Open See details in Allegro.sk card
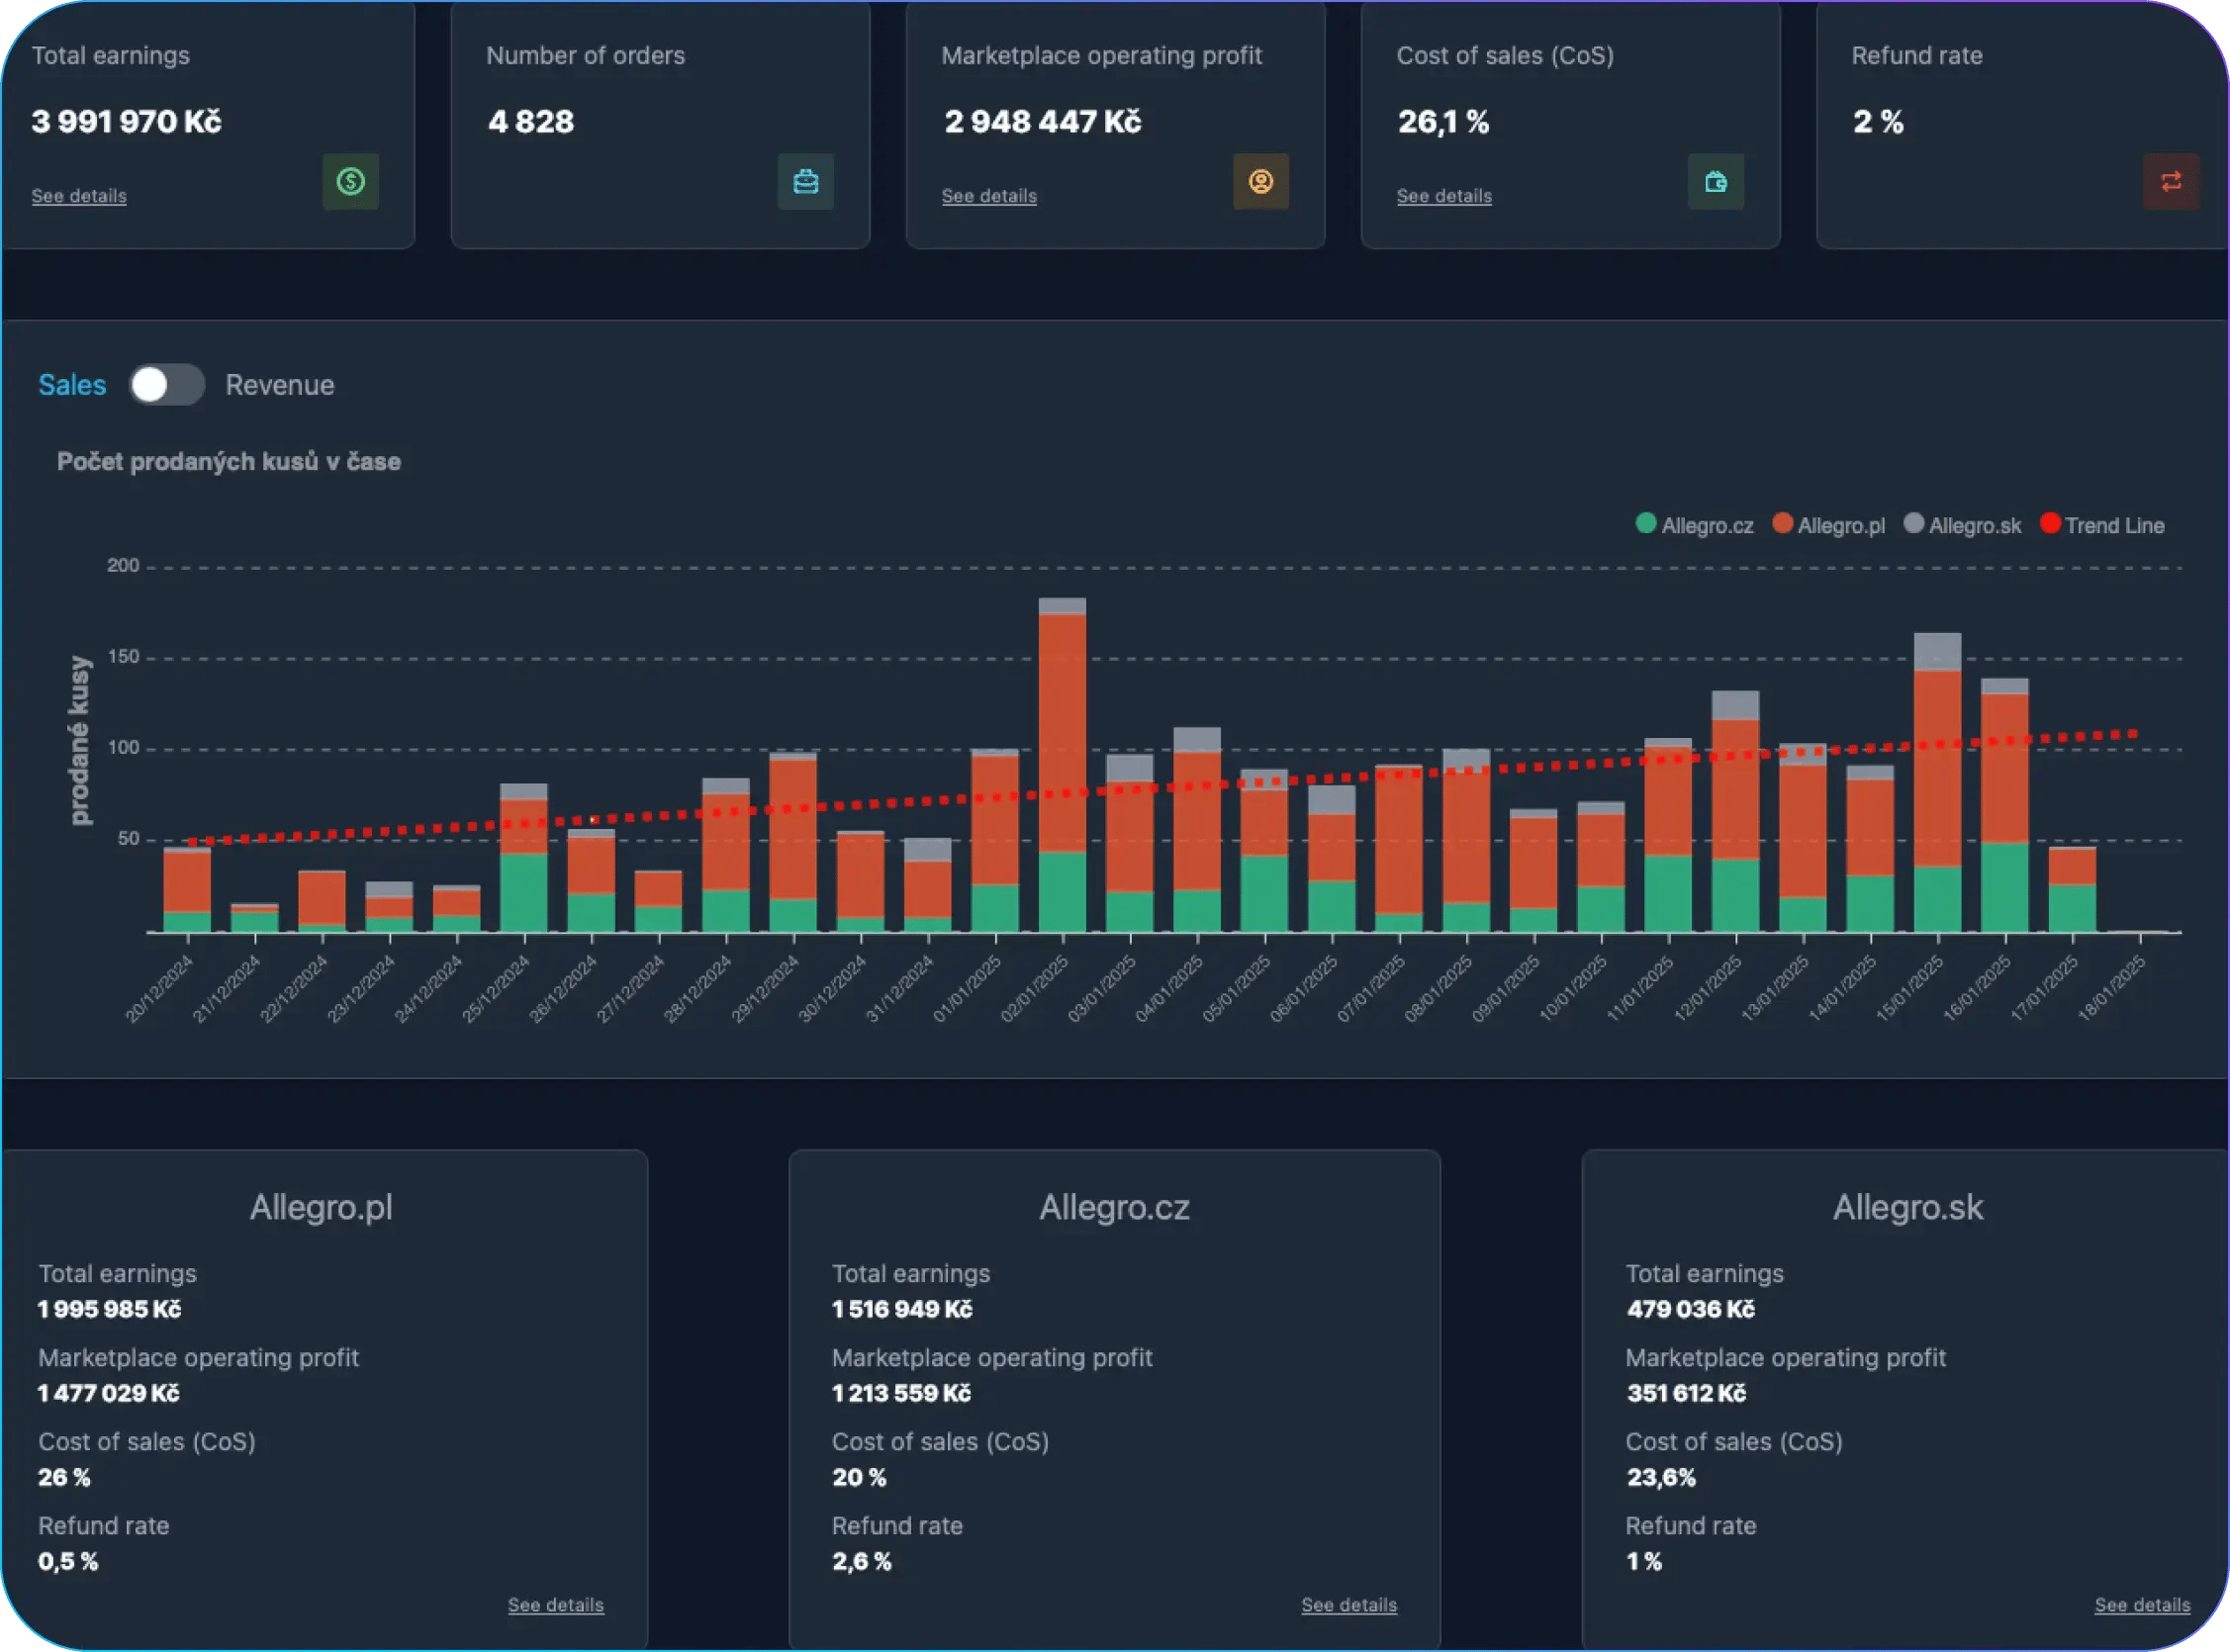 tap(2143, 1605)
